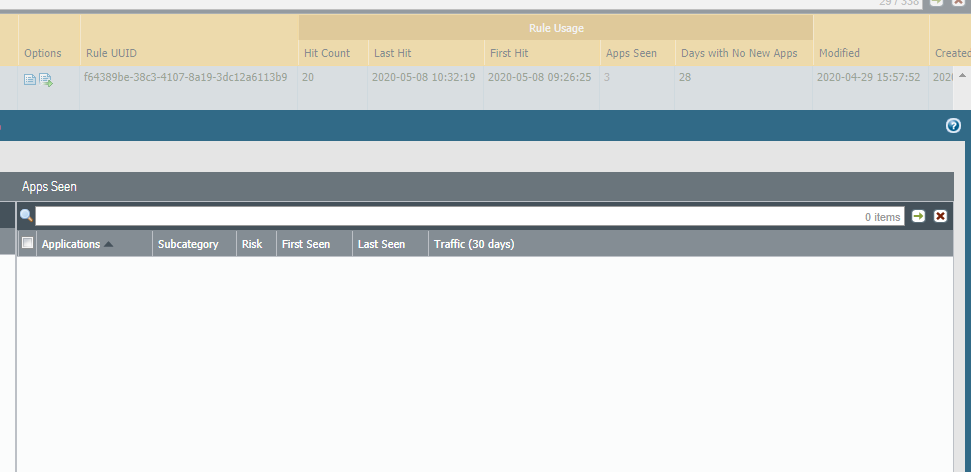This screenshot has height=472, width=971.
Task: Click the Rule Usage group header
Action: [555, 28]
